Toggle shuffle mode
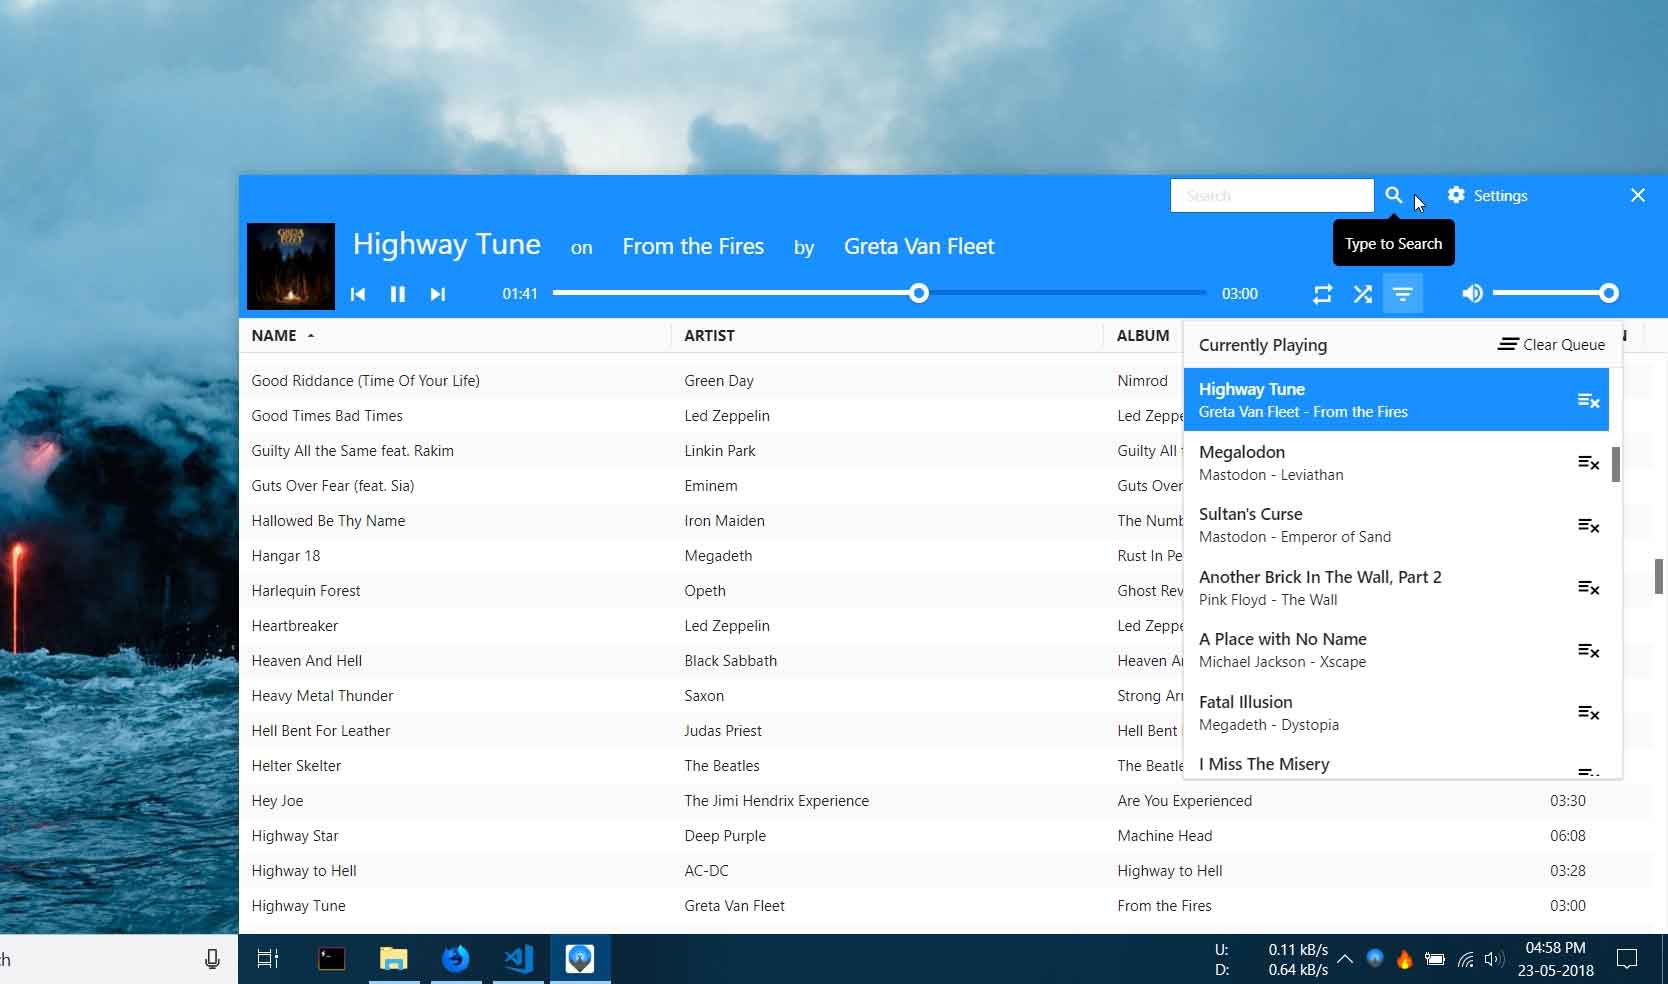This screenshot has width=1668, height=984. (1362, 294)
